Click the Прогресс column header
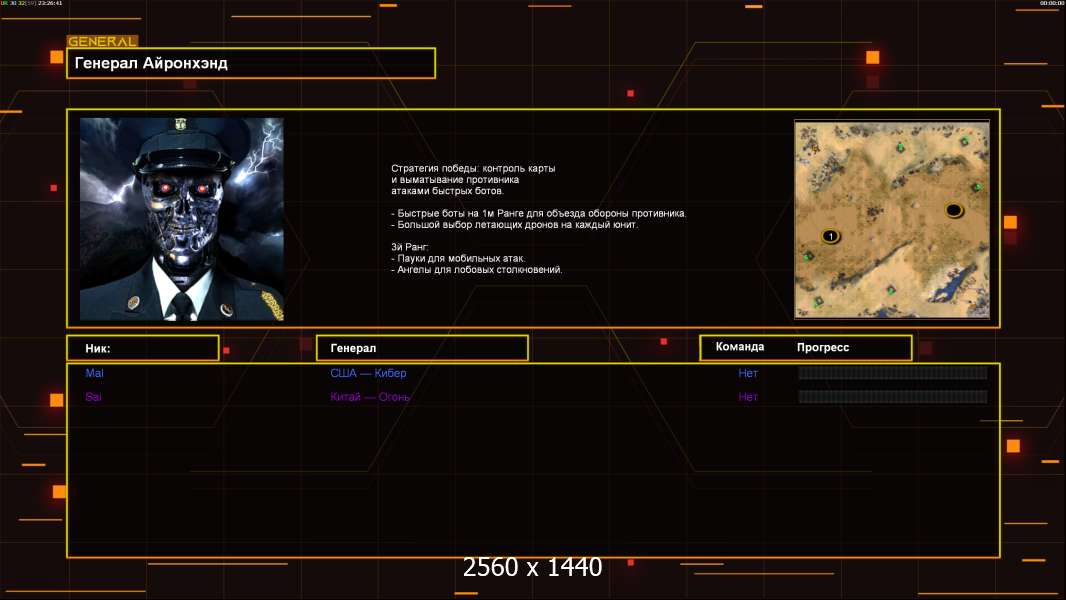Screen dimensions: 1066x600 823,348
